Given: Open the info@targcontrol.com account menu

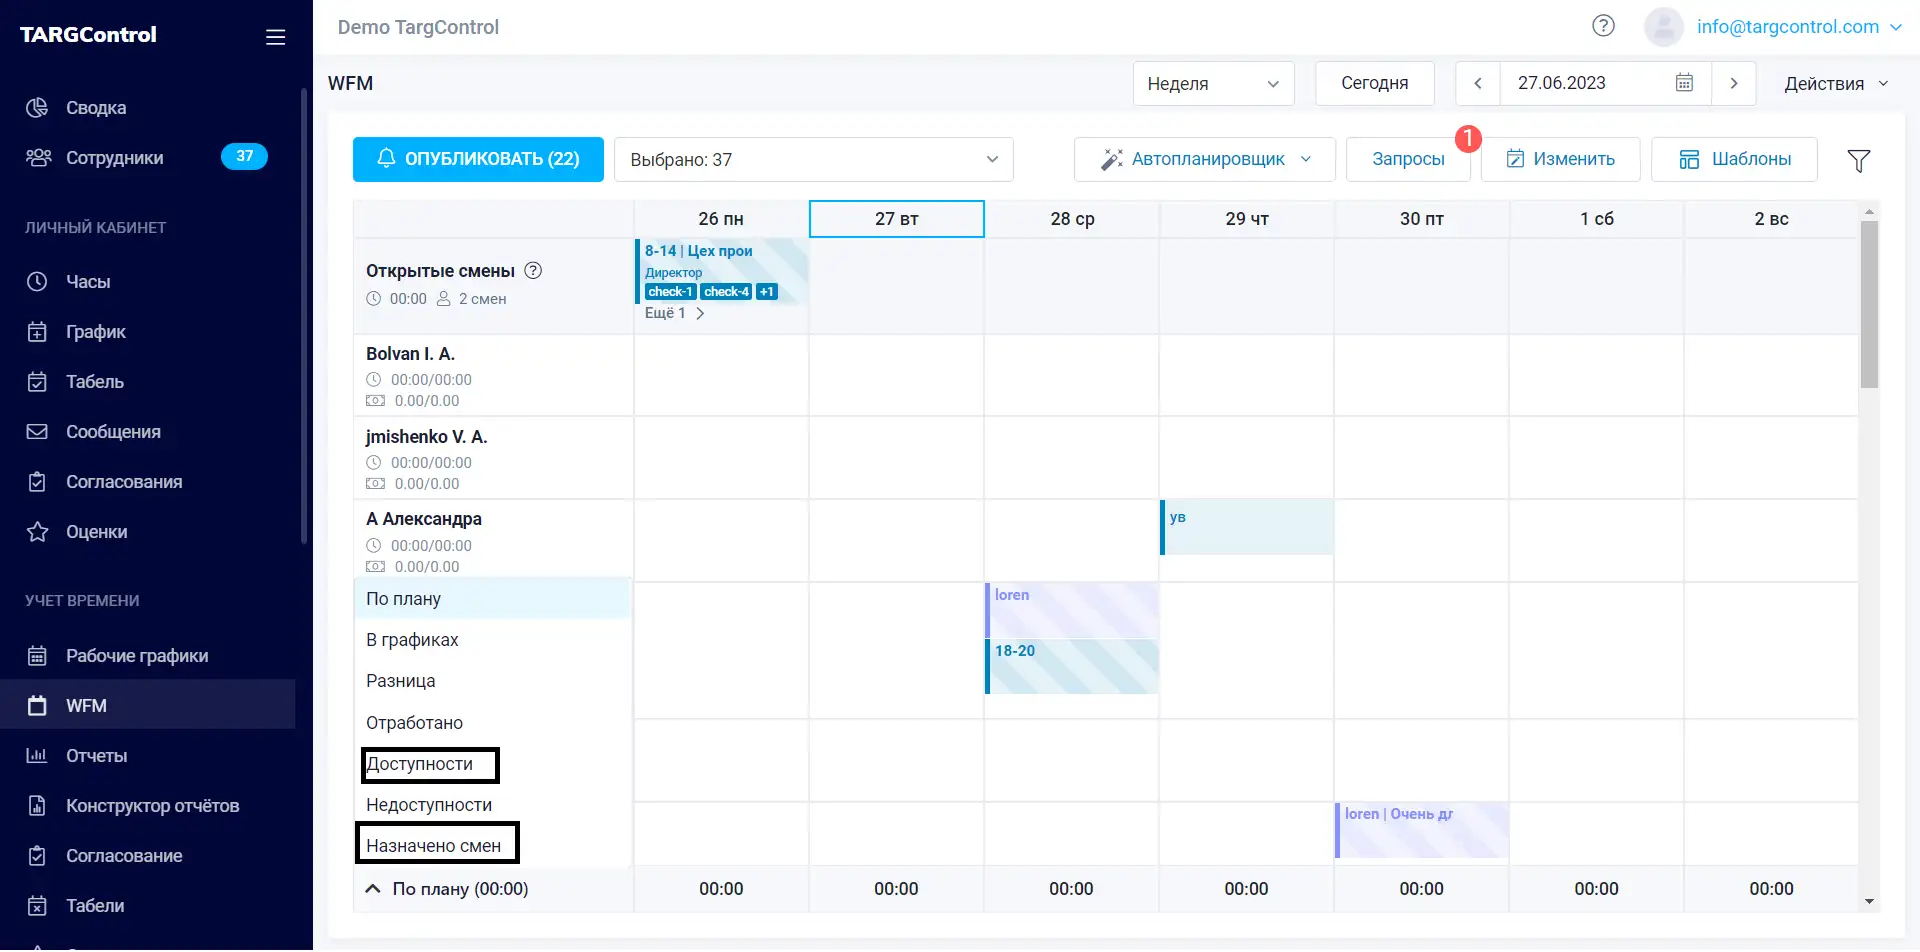Looking at the screenshot, I should [1799, 27].
